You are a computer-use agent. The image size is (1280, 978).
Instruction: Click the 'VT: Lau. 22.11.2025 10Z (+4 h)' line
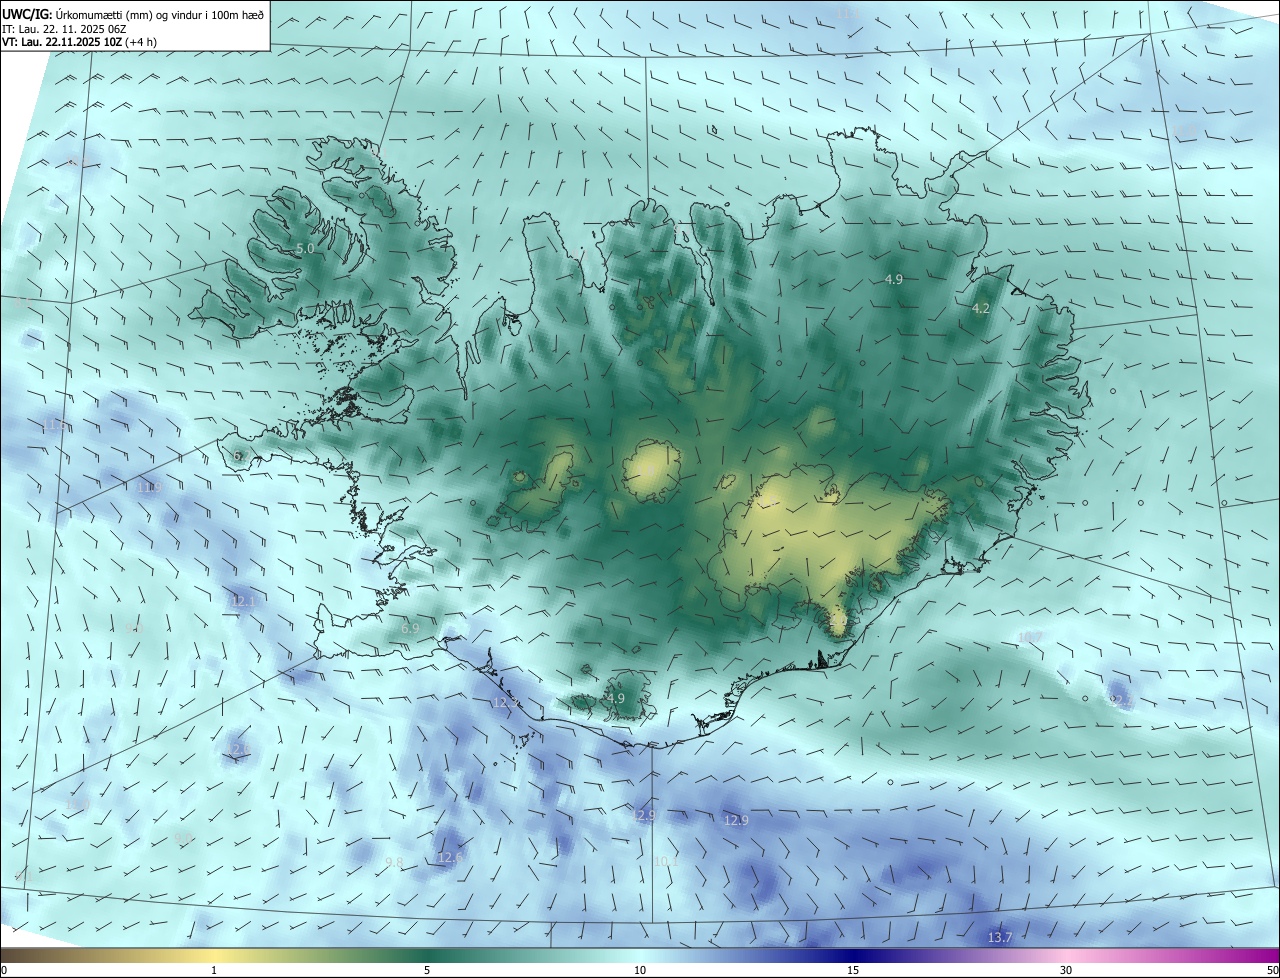coord(79,42)
